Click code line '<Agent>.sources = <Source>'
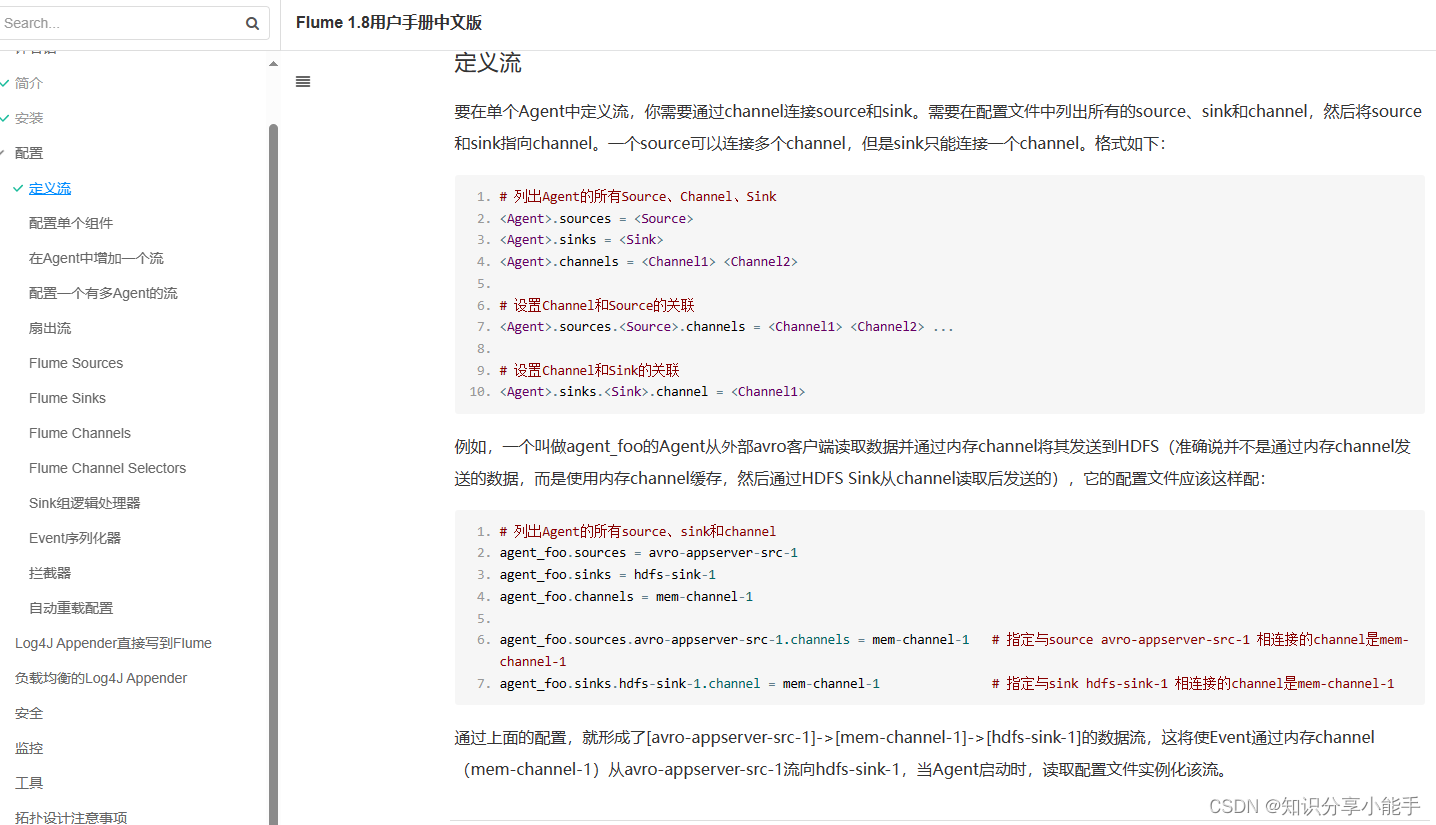The width and height of the screenshot is (1436, 825). click(x=596, y=218)
